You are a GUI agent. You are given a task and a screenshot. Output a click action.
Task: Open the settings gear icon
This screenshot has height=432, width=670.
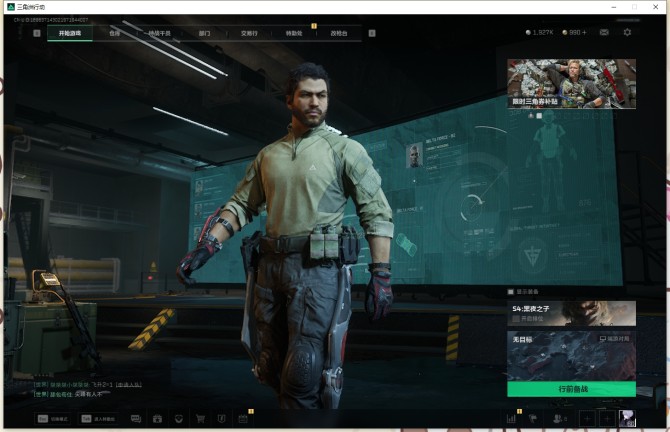pyautogui.click(x=627, y=32)
